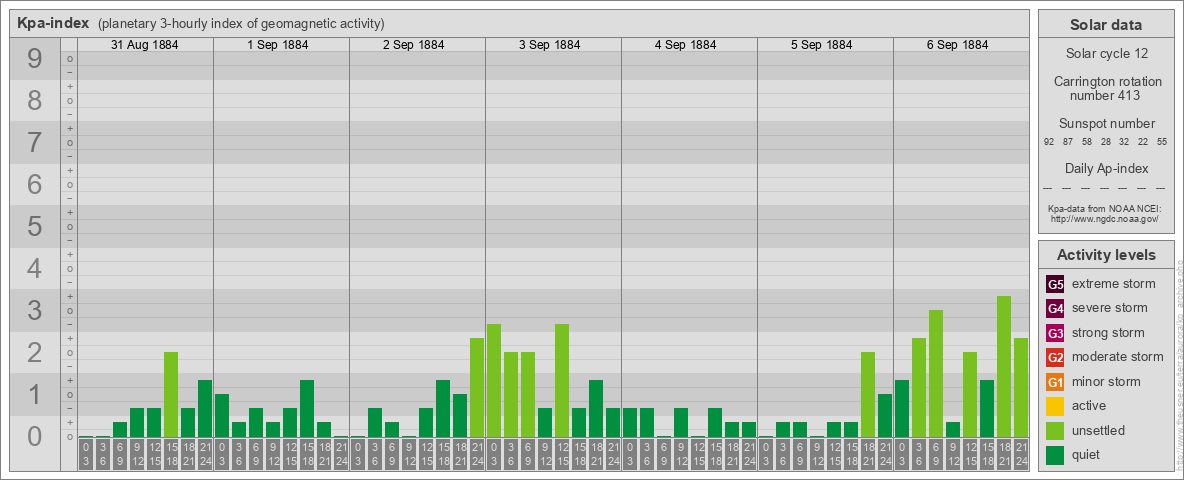Screen dimensions: 1184x480
Task: Click the 0-3 bar on 3 Sep 1884
Action: click(494, 380)
